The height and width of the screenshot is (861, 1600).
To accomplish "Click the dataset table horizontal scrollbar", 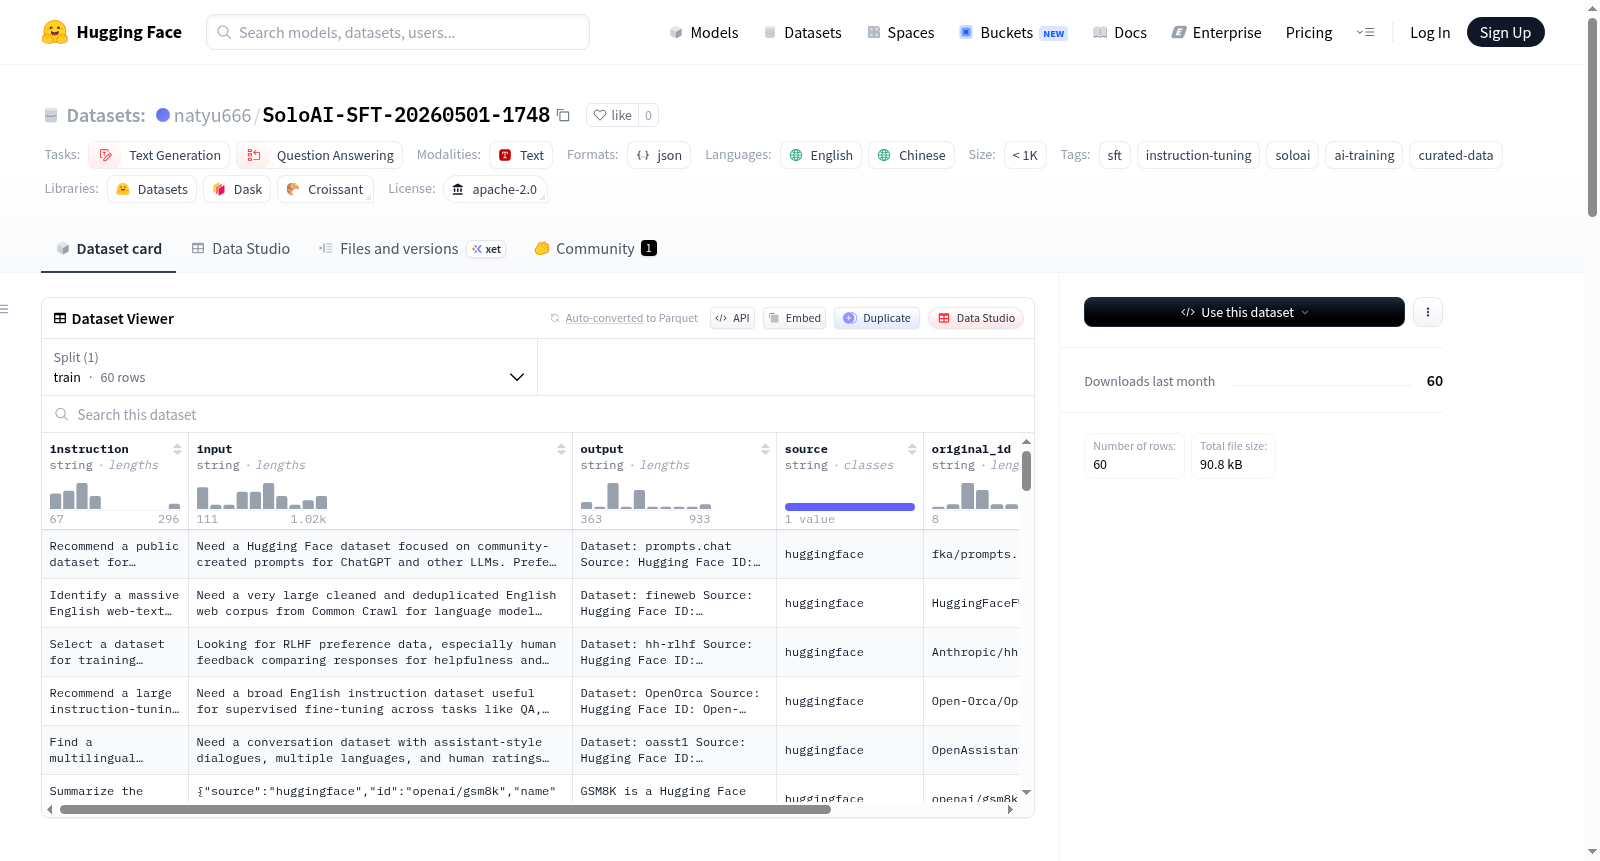I will (445, 809).
